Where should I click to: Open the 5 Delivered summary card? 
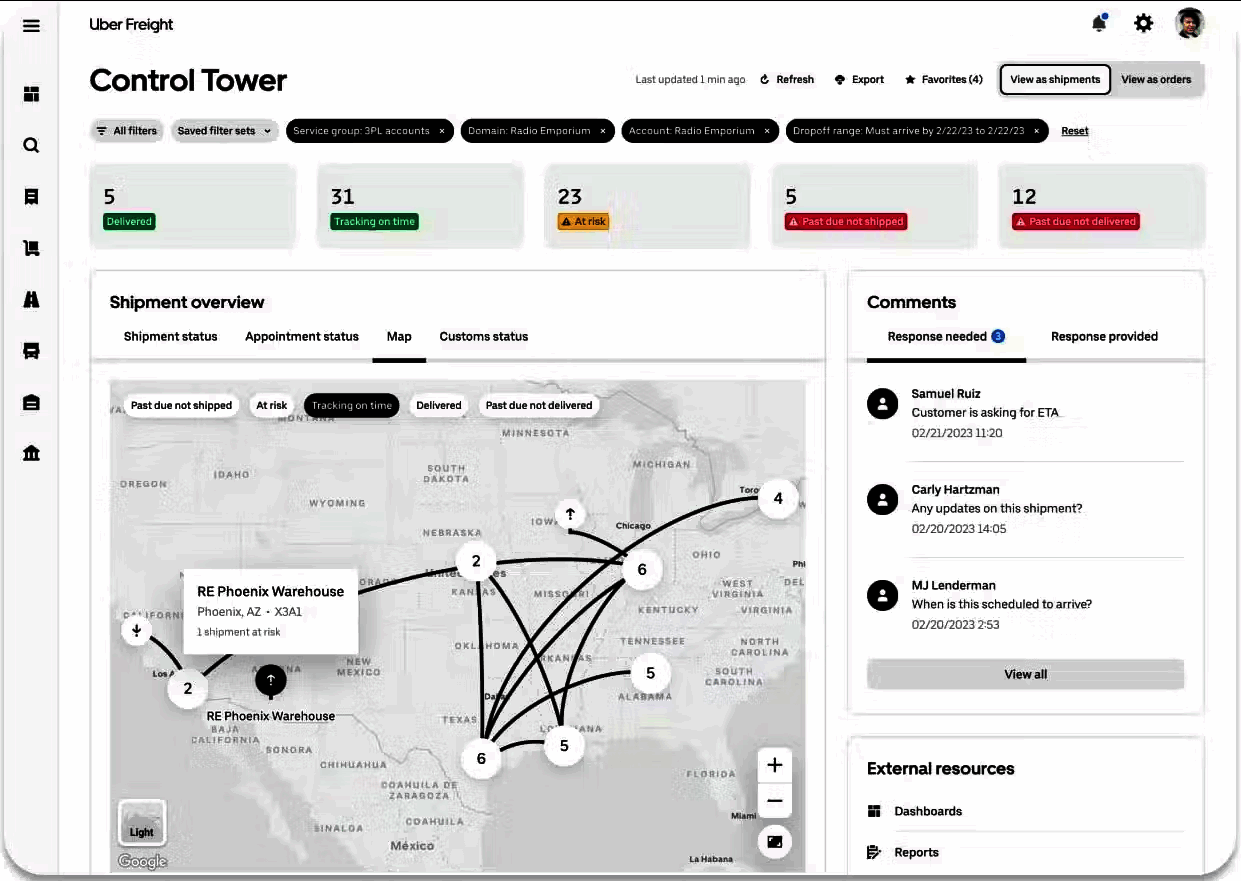pos(193,206)
